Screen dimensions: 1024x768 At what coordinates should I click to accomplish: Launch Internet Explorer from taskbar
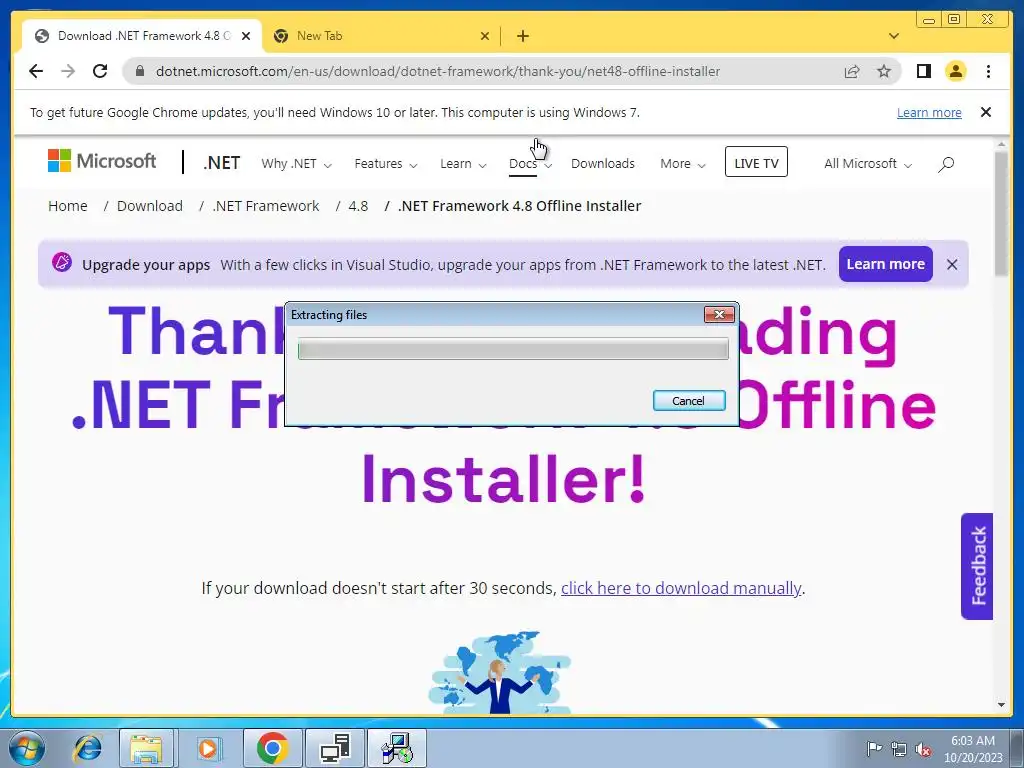88,748
